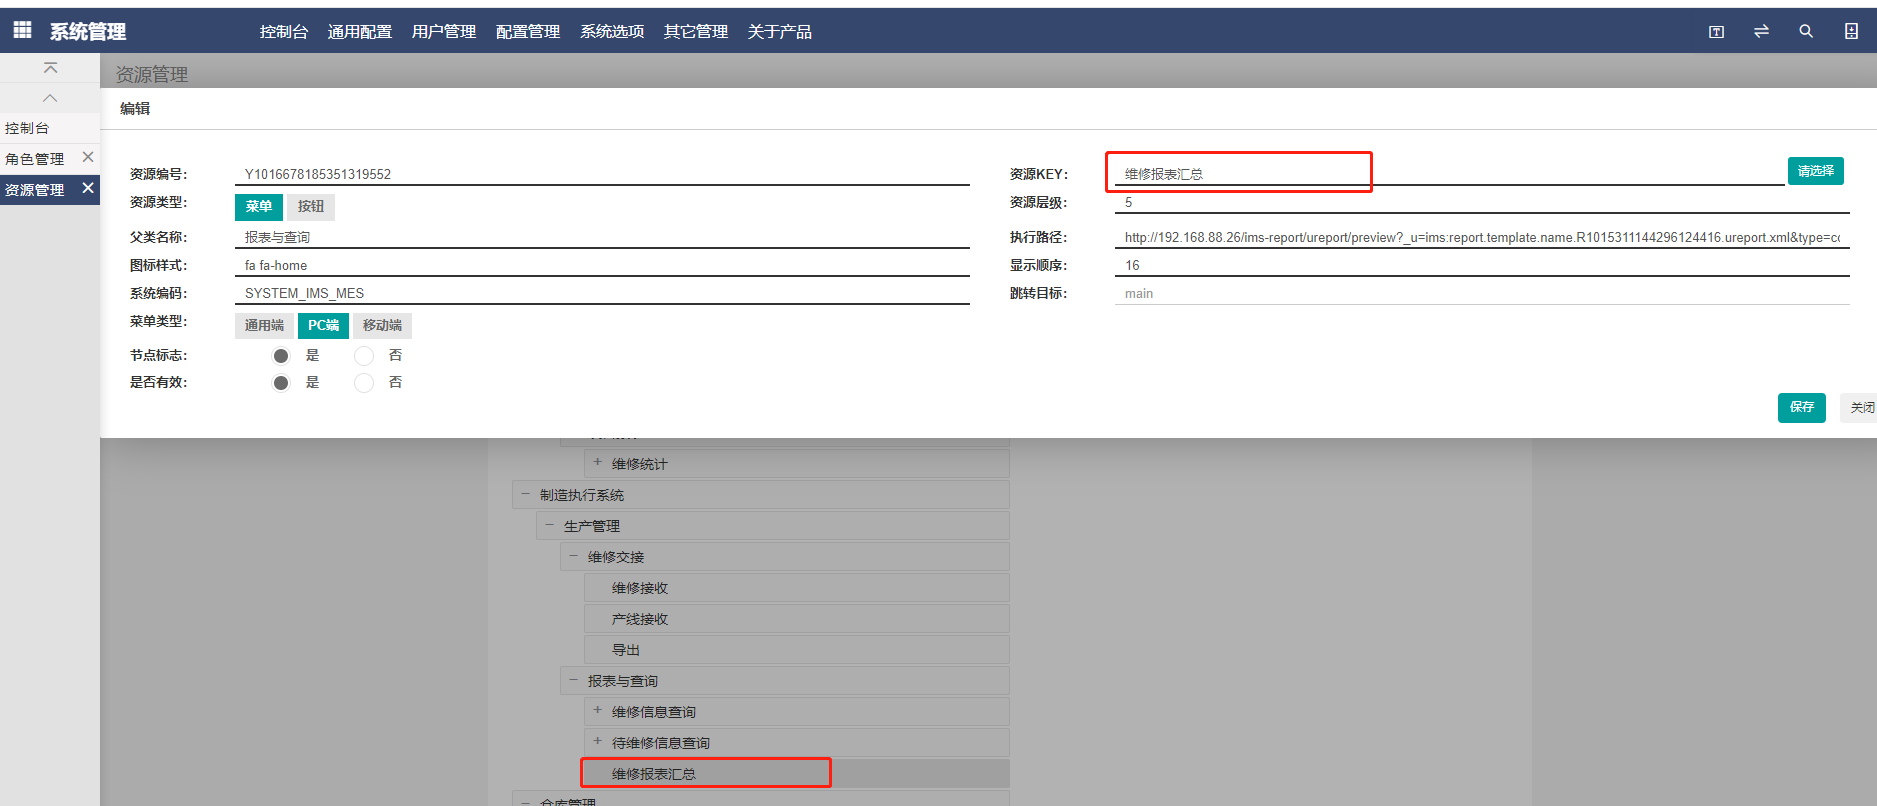Click the 系统编码 input field

[602, 293]
